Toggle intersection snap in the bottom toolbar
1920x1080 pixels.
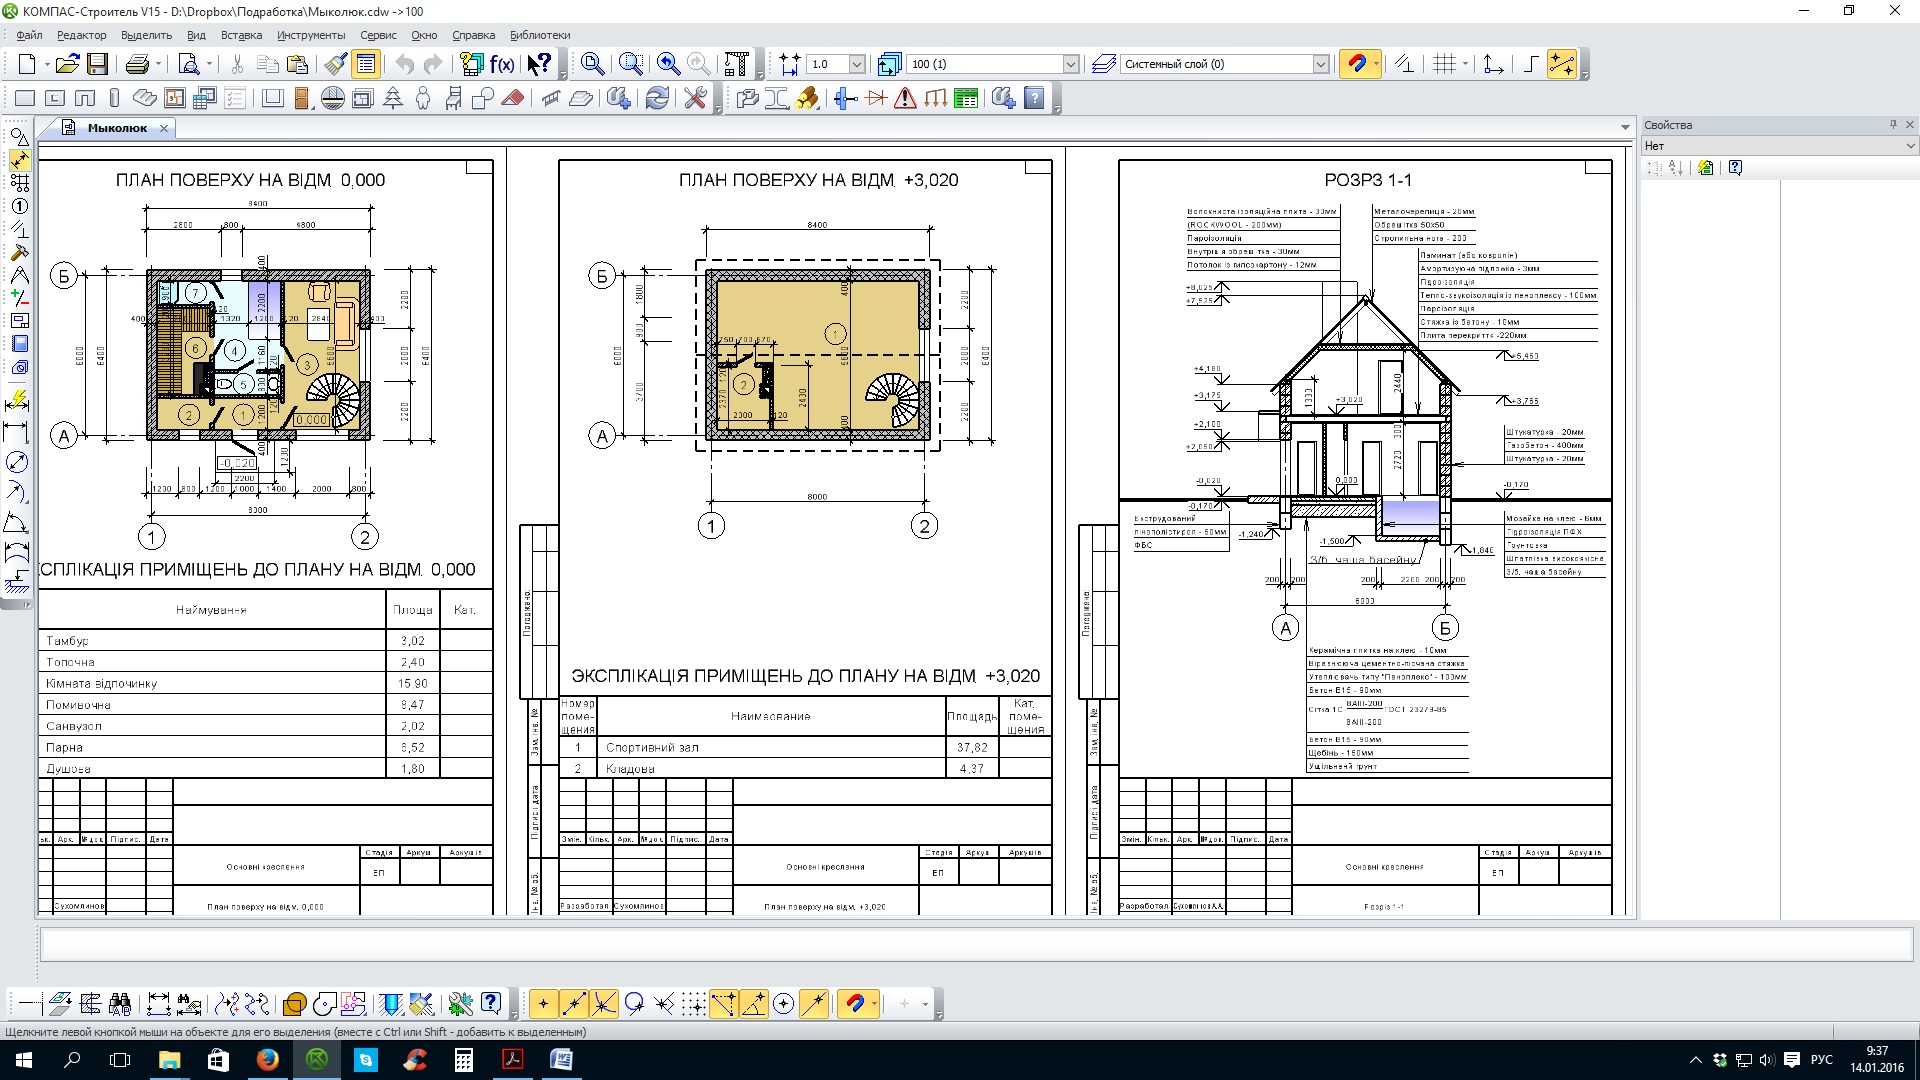point(603,1003)
